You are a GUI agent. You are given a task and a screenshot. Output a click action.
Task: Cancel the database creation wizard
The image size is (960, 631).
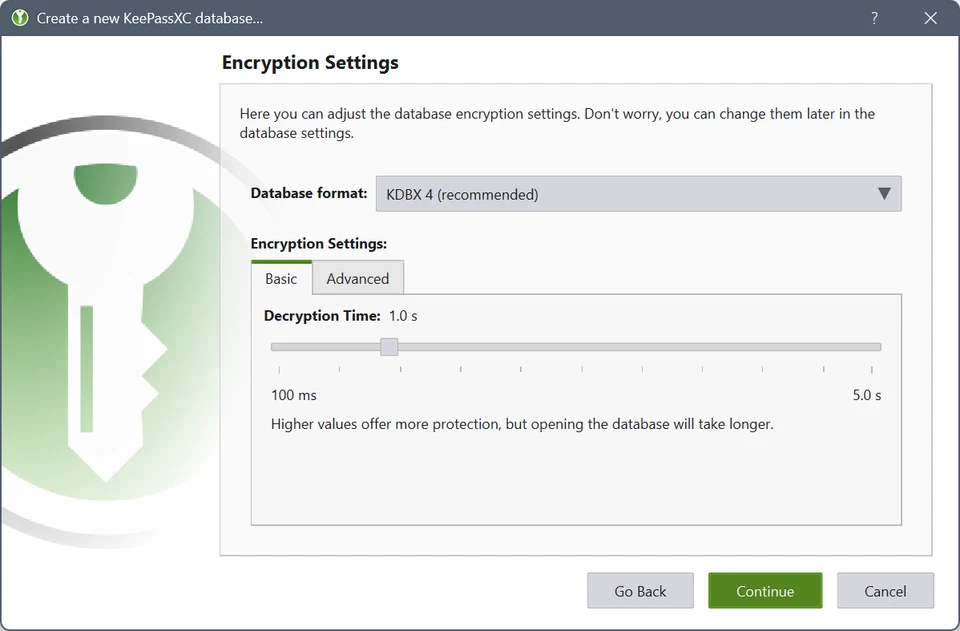click(x=885, y=590)
